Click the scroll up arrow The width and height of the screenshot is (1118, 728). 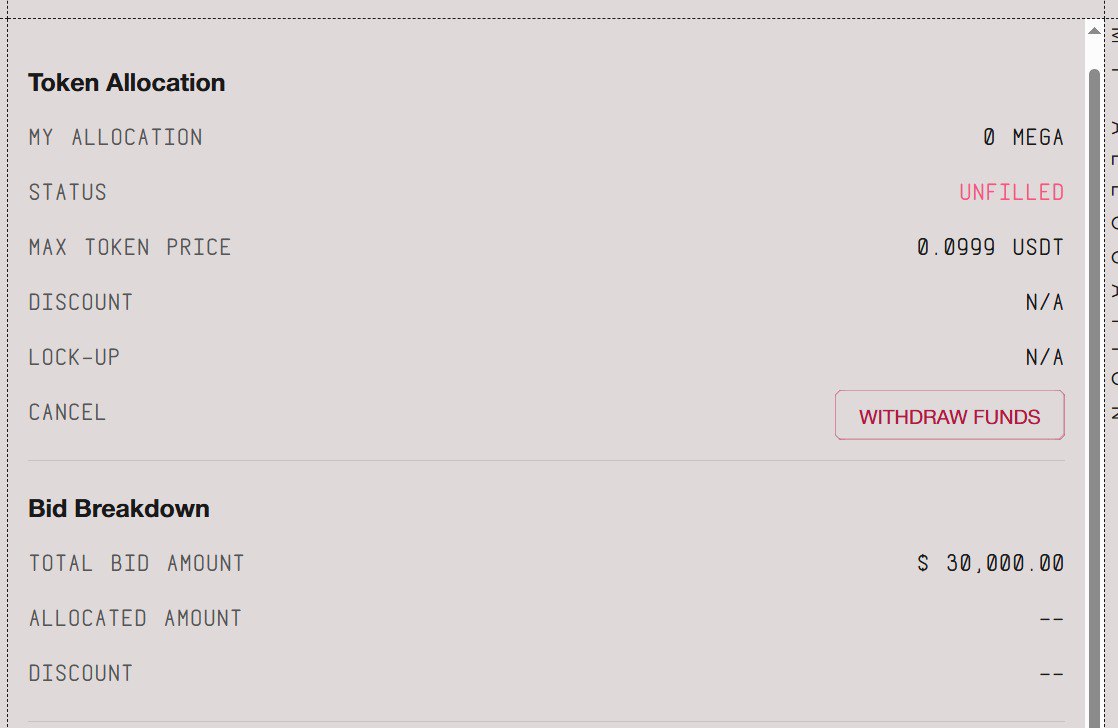pyautogui.click(x=1094, y=32)
